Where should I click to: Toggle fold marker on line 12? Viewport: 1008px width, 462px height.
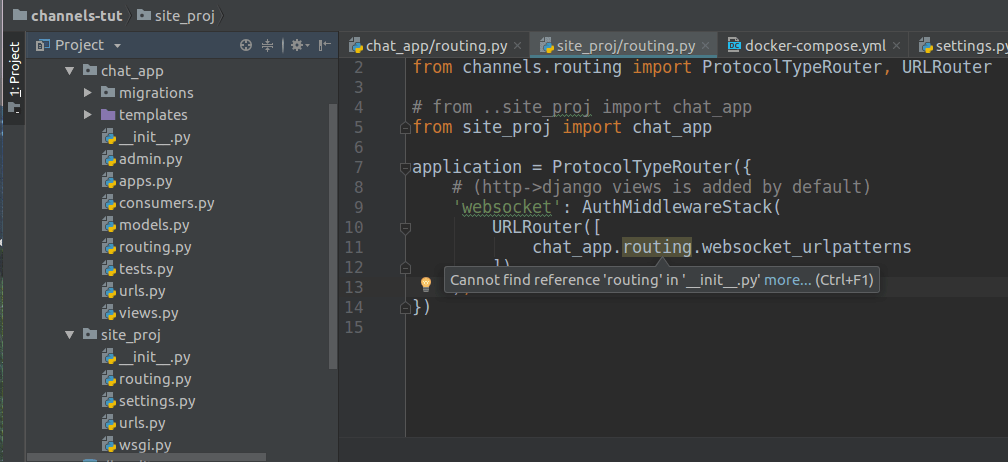pos(404,267)
